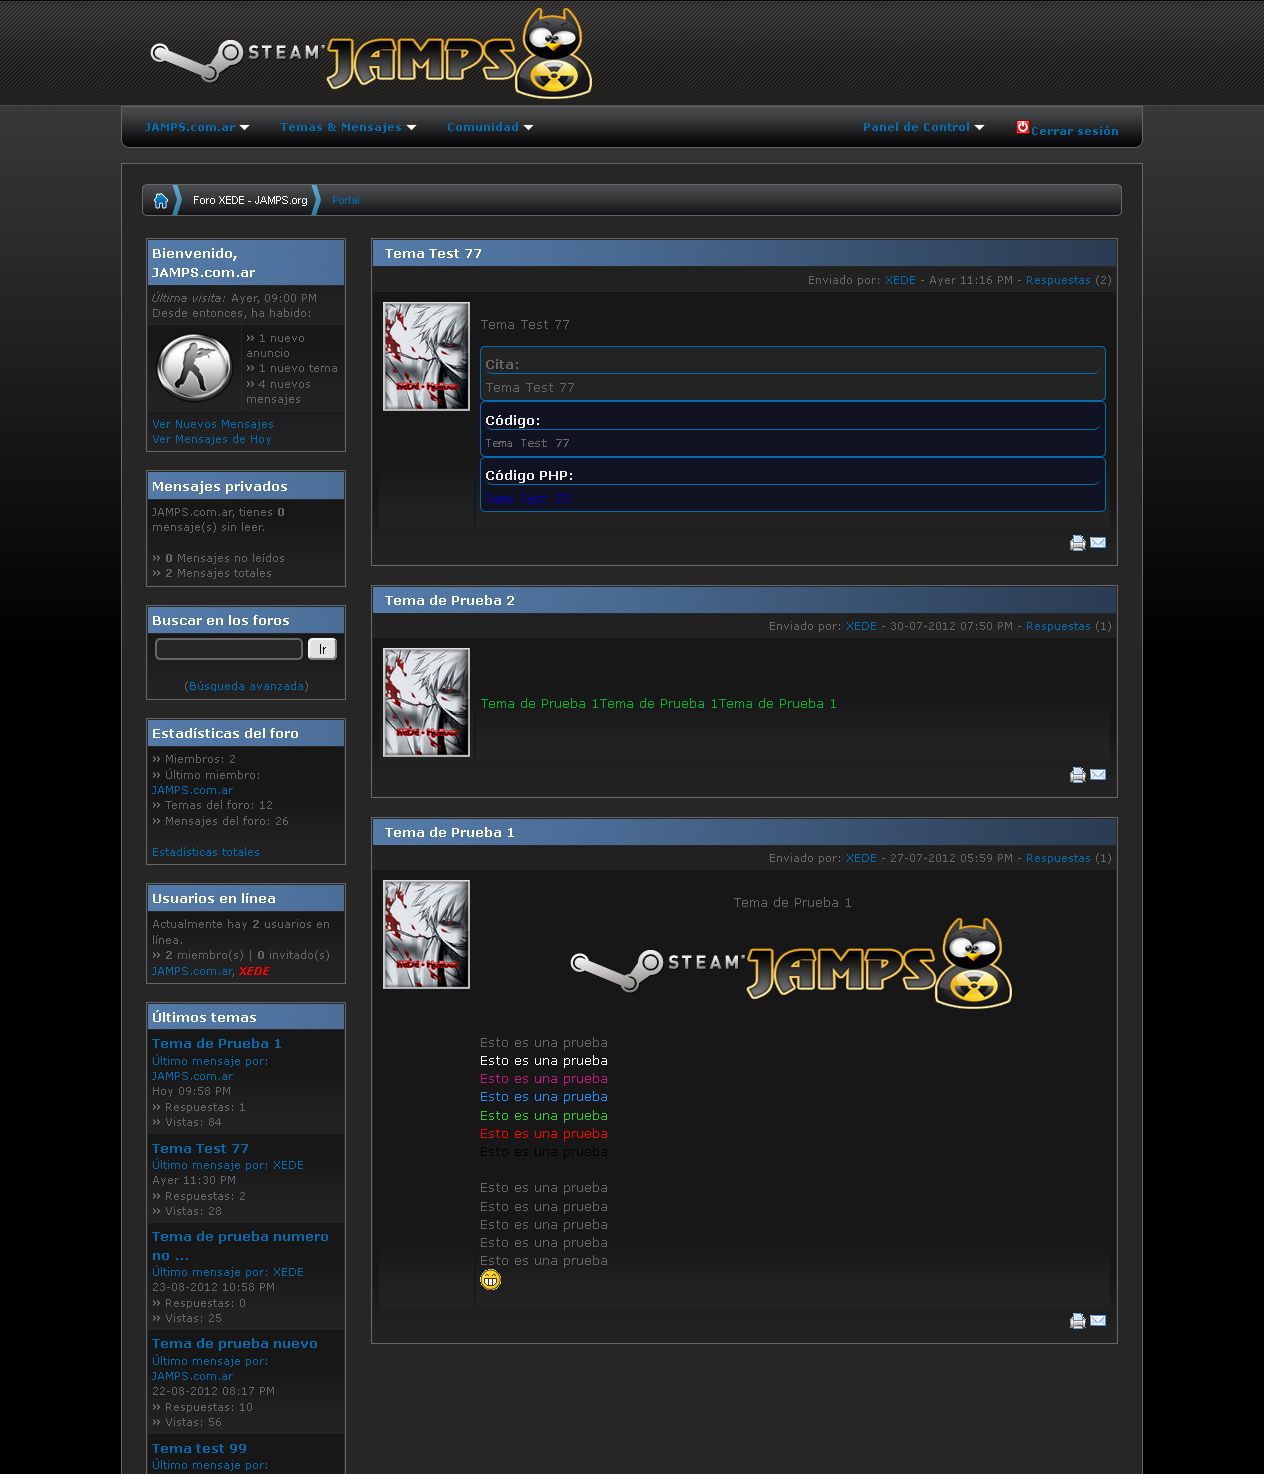The image size is (1264, 1474).
Task: Select the Portal breadcrumb item
Action: tap(346, 200)
